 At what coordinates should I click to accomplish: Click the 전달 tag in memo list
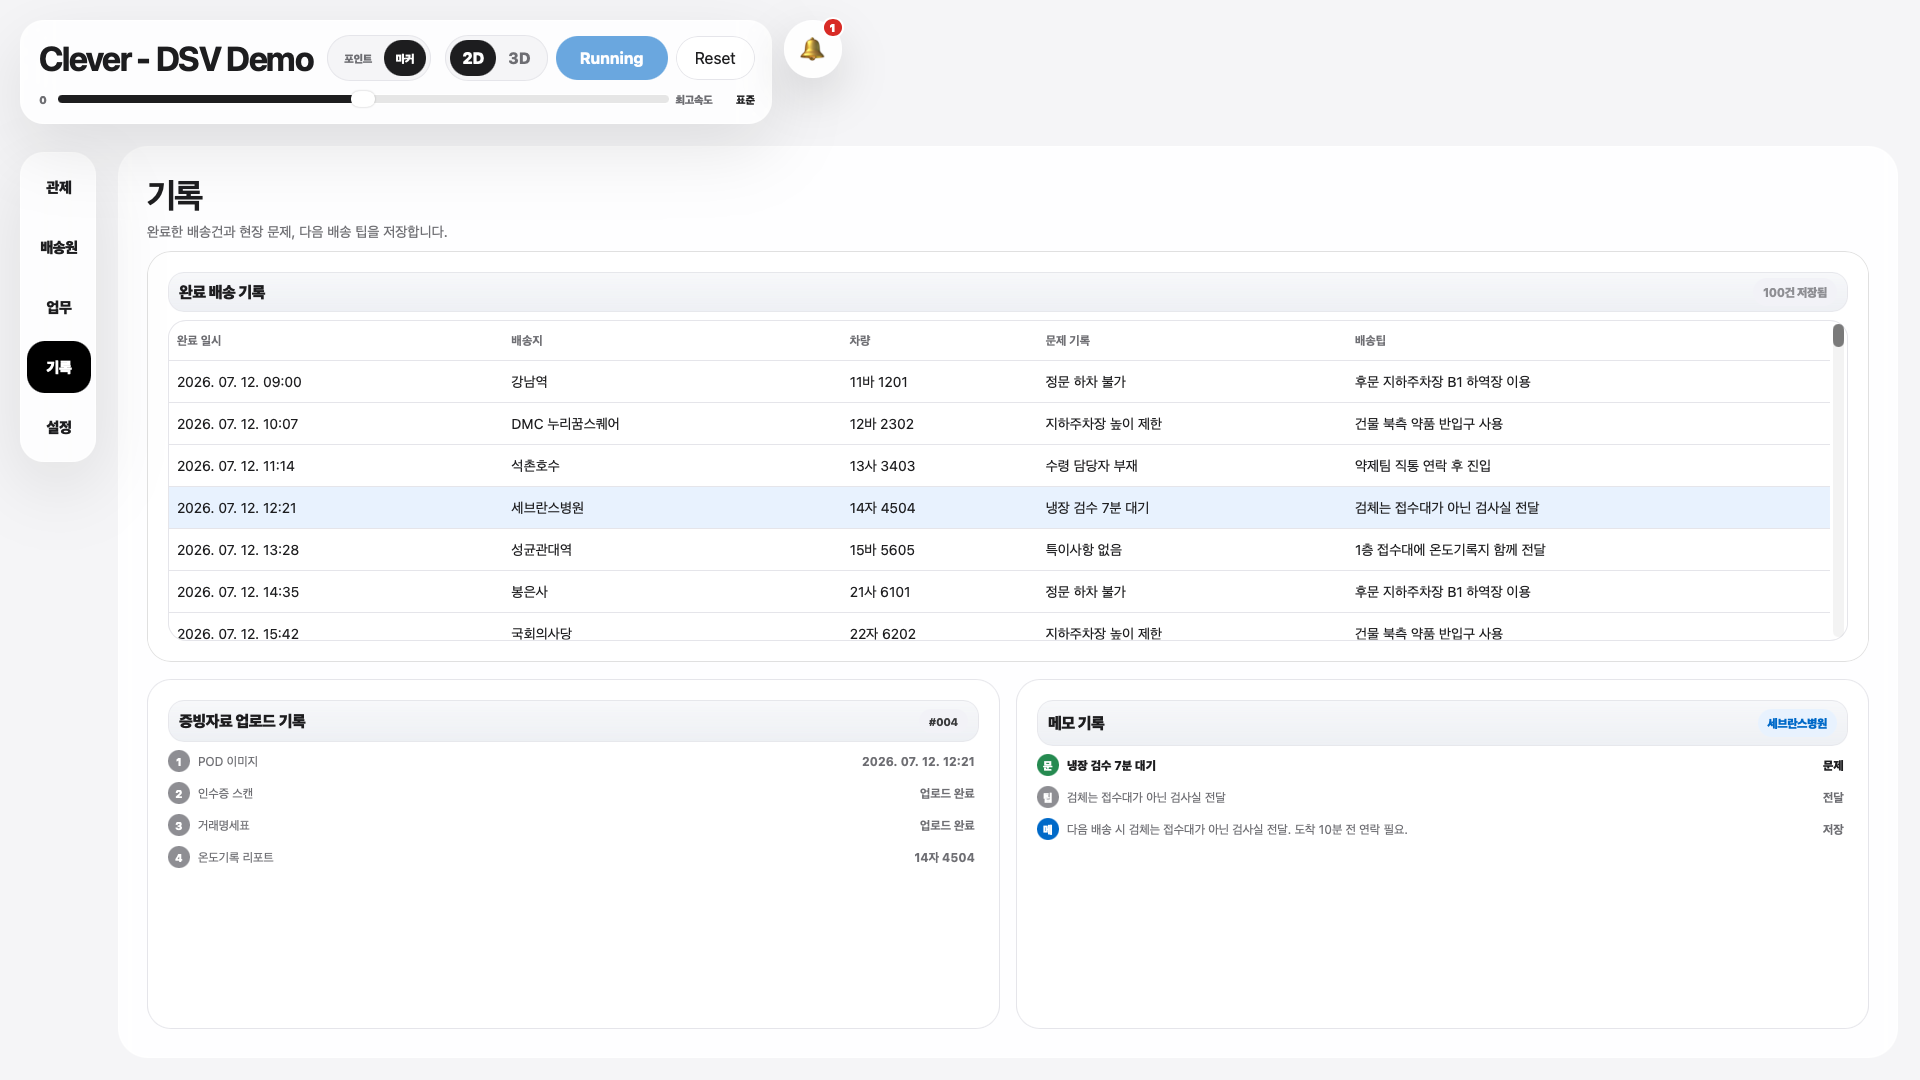coord(1833,798)
